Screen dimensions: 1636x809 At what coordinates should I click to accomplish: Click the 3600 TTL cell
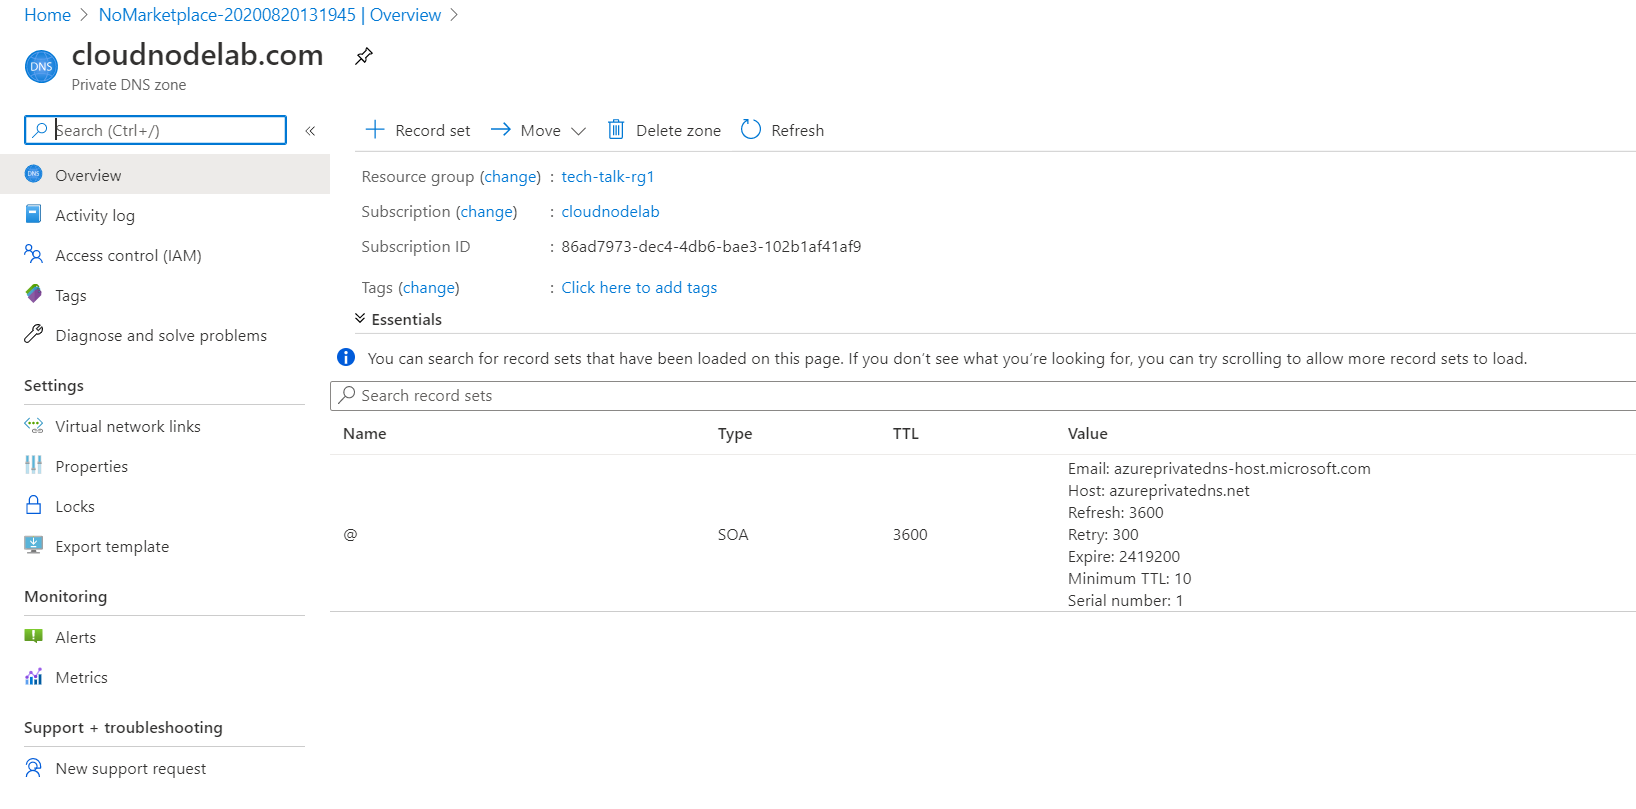tap(910, 534)
